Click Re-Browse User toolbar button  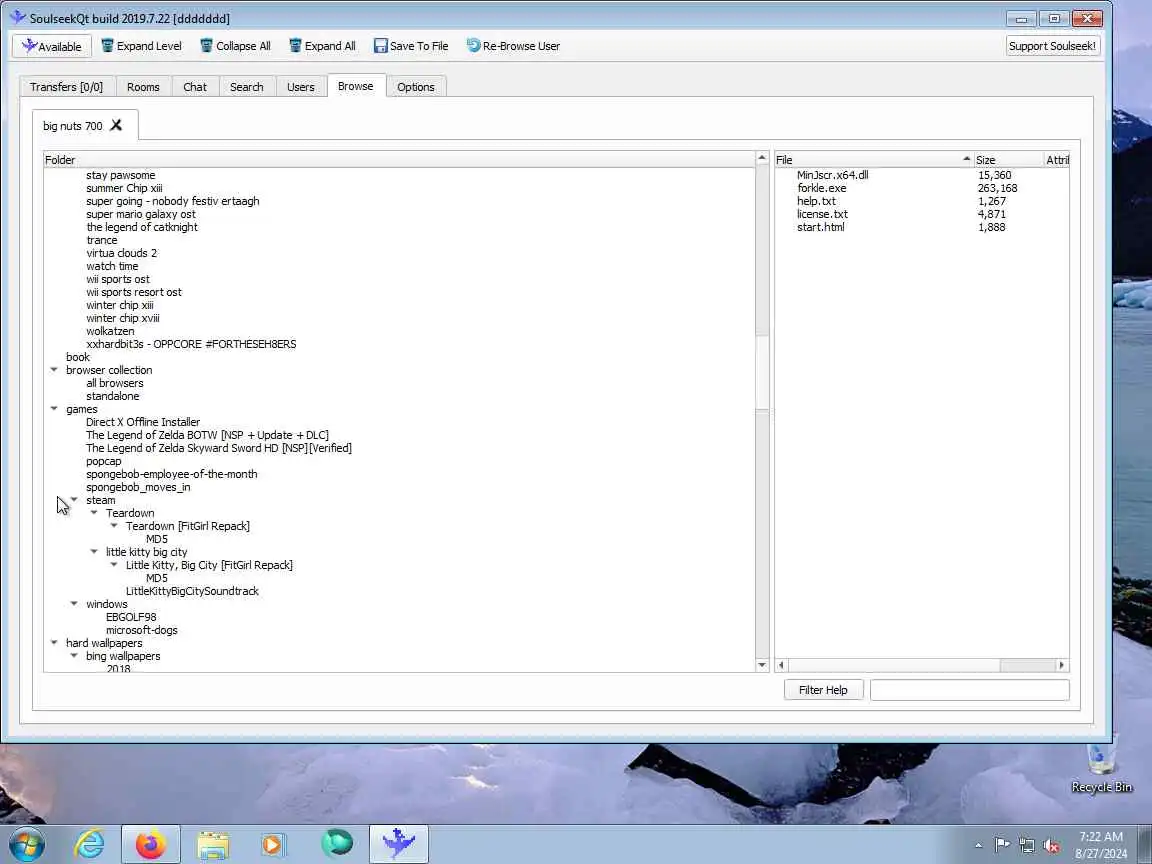point(513,46)
